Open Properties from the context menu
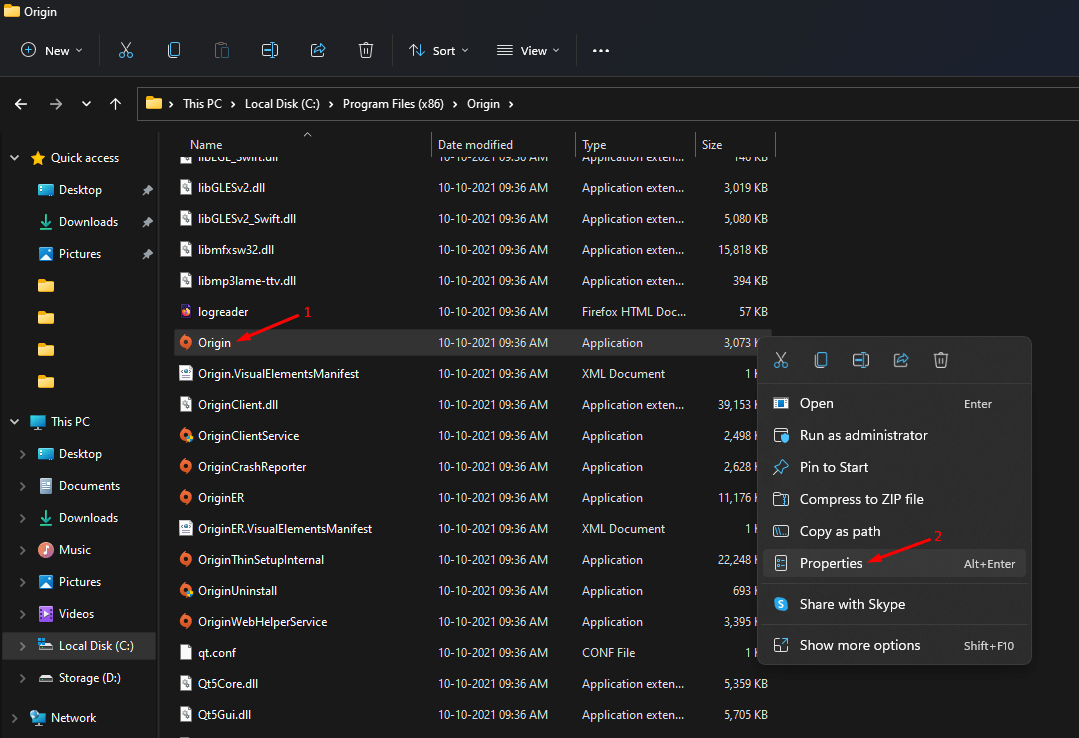Screen dimensions: 1079x738 pyautogui.click(x=894, y=563)
